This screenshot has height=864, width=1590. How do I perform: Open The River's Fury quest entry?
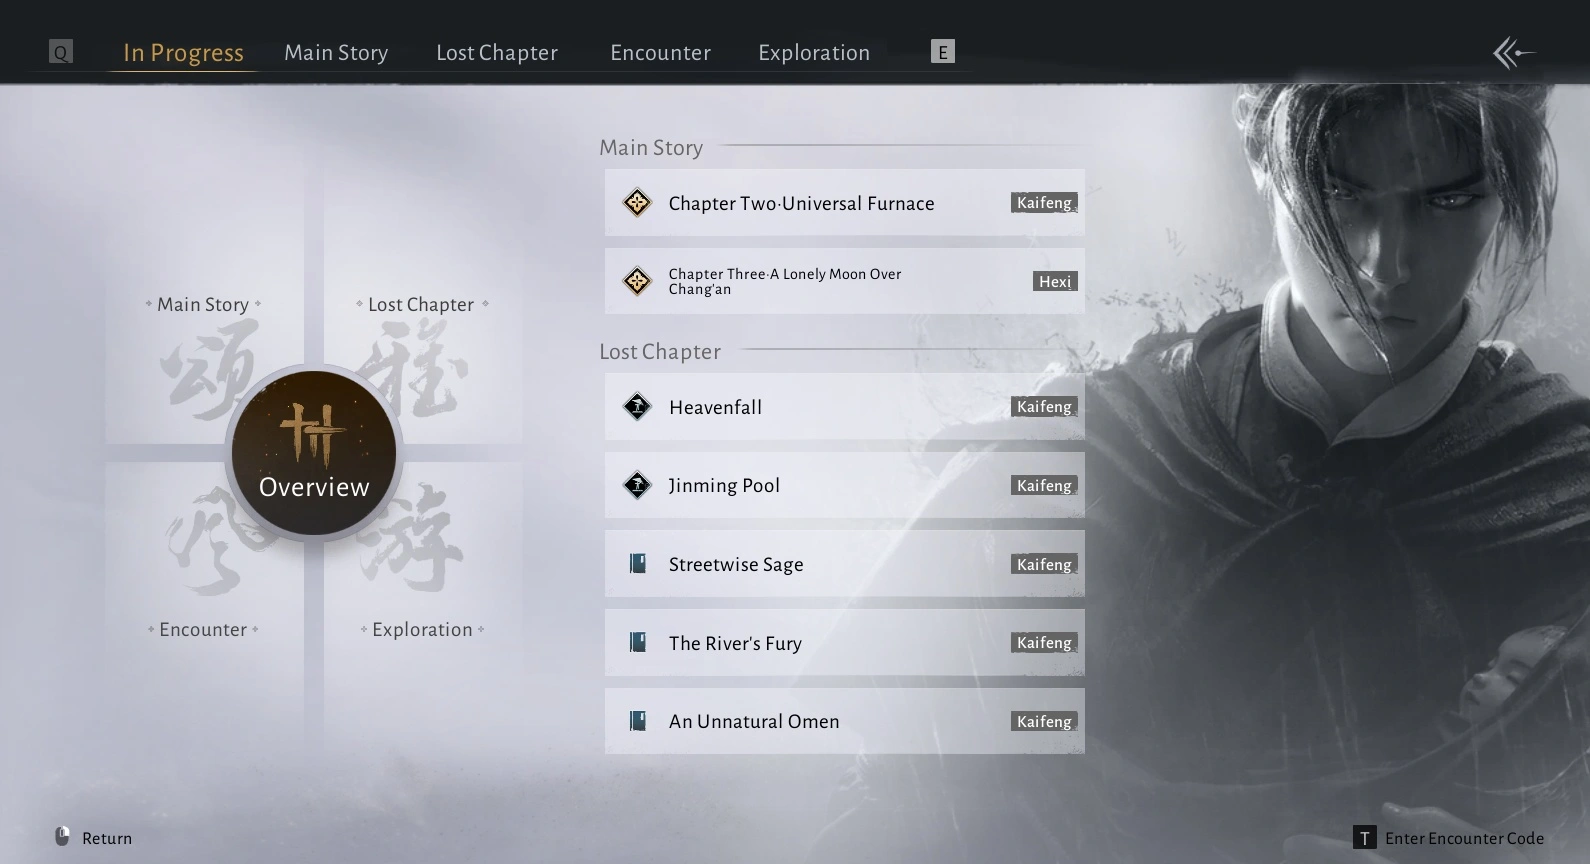844,642
